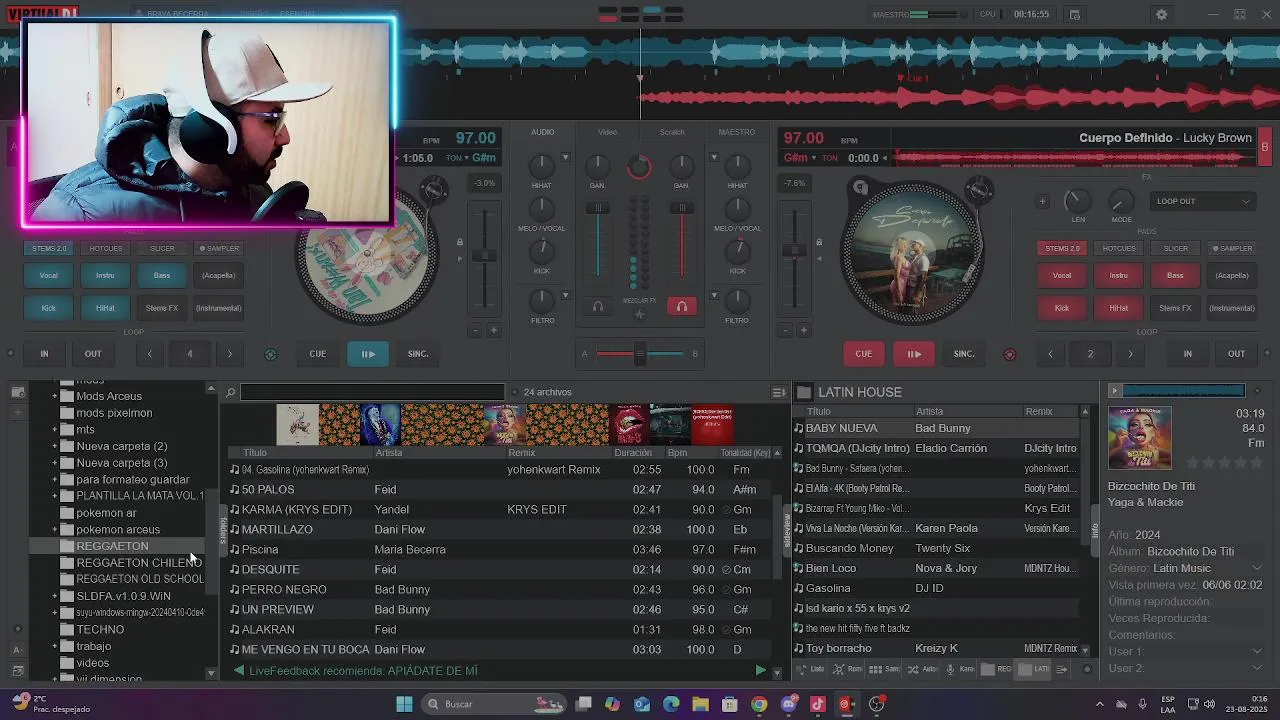Open the settings gear in the top bar
Image resolution: width=1280 pixels, height=720 pixels.
pos(1161,15)
